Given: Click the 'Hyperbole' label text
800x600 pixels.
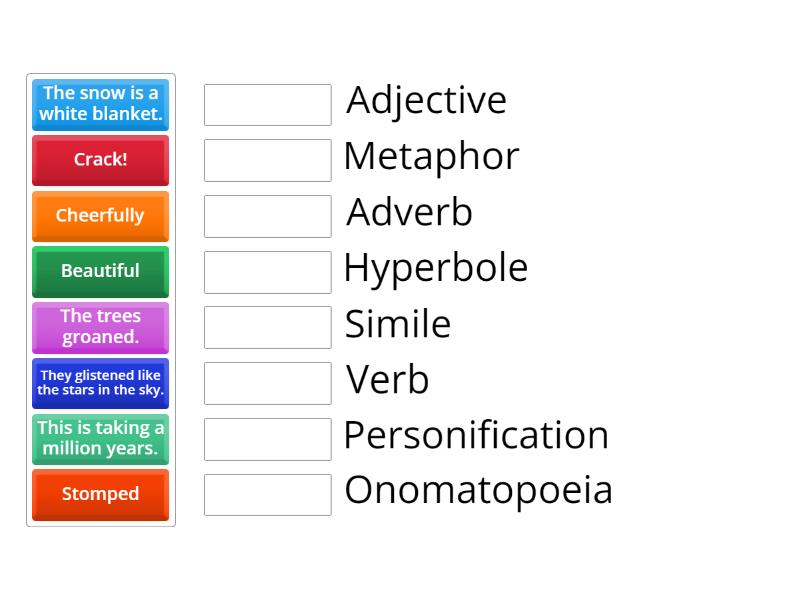Looking at the screenshot, I should coord(435,268).
